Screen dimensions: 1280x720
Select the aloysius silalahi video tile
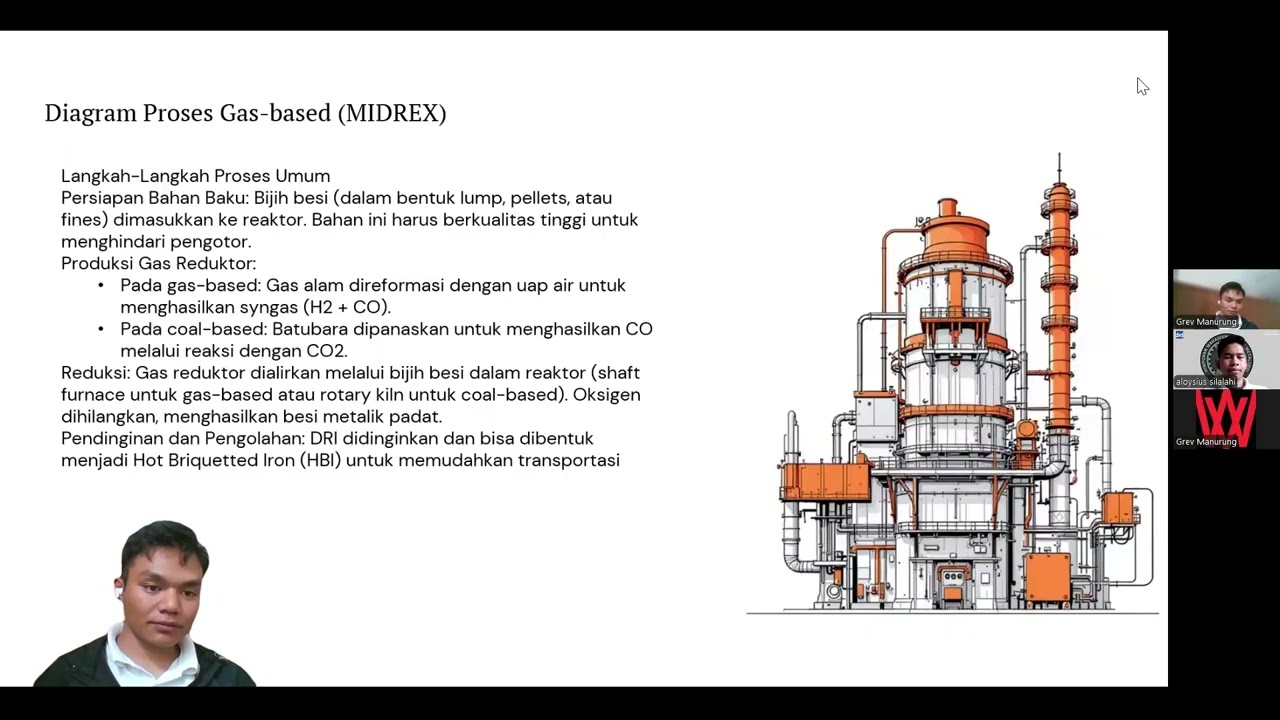1226,359
